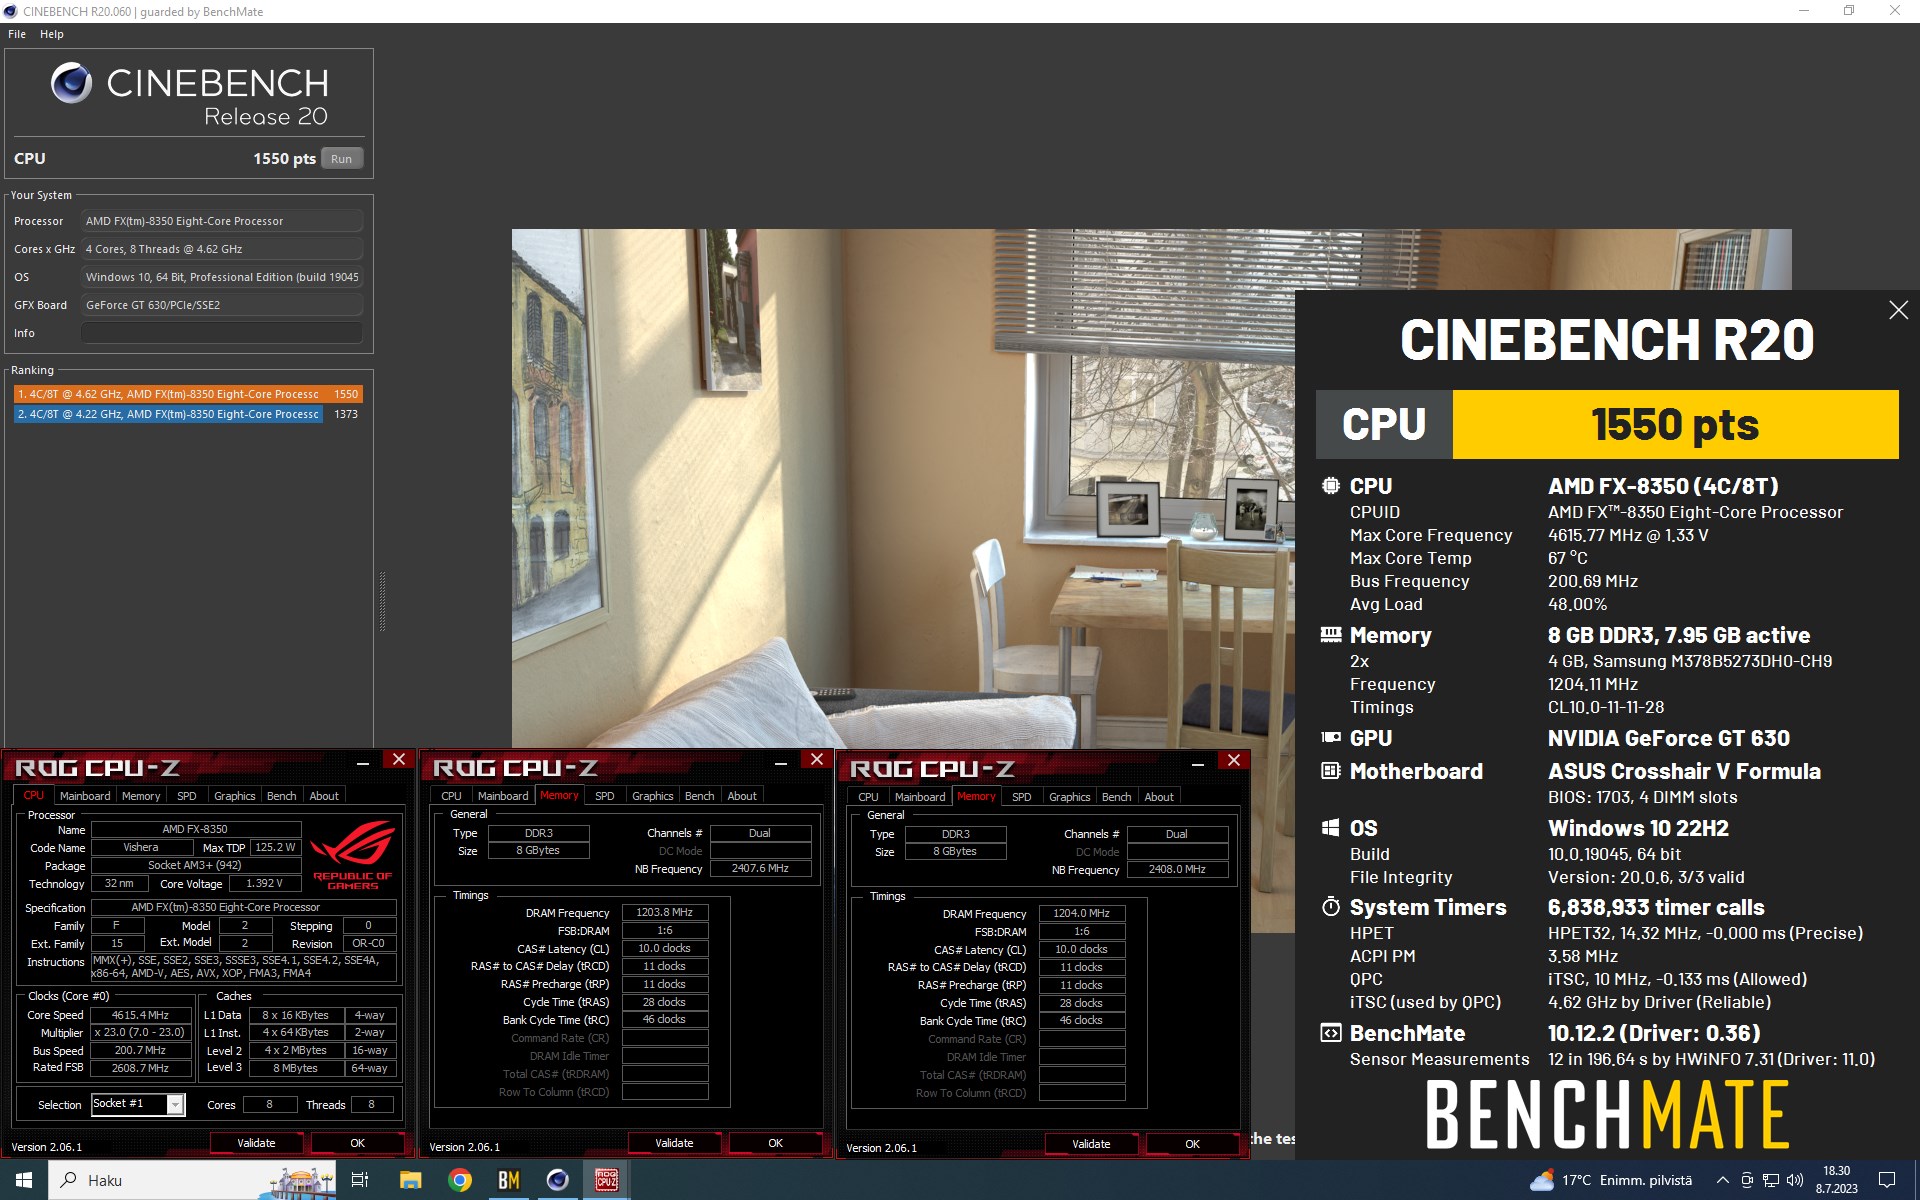Open the File menu in Cinebench
This screenshot has height=1200, width=1920.
(x=17, y=34)
